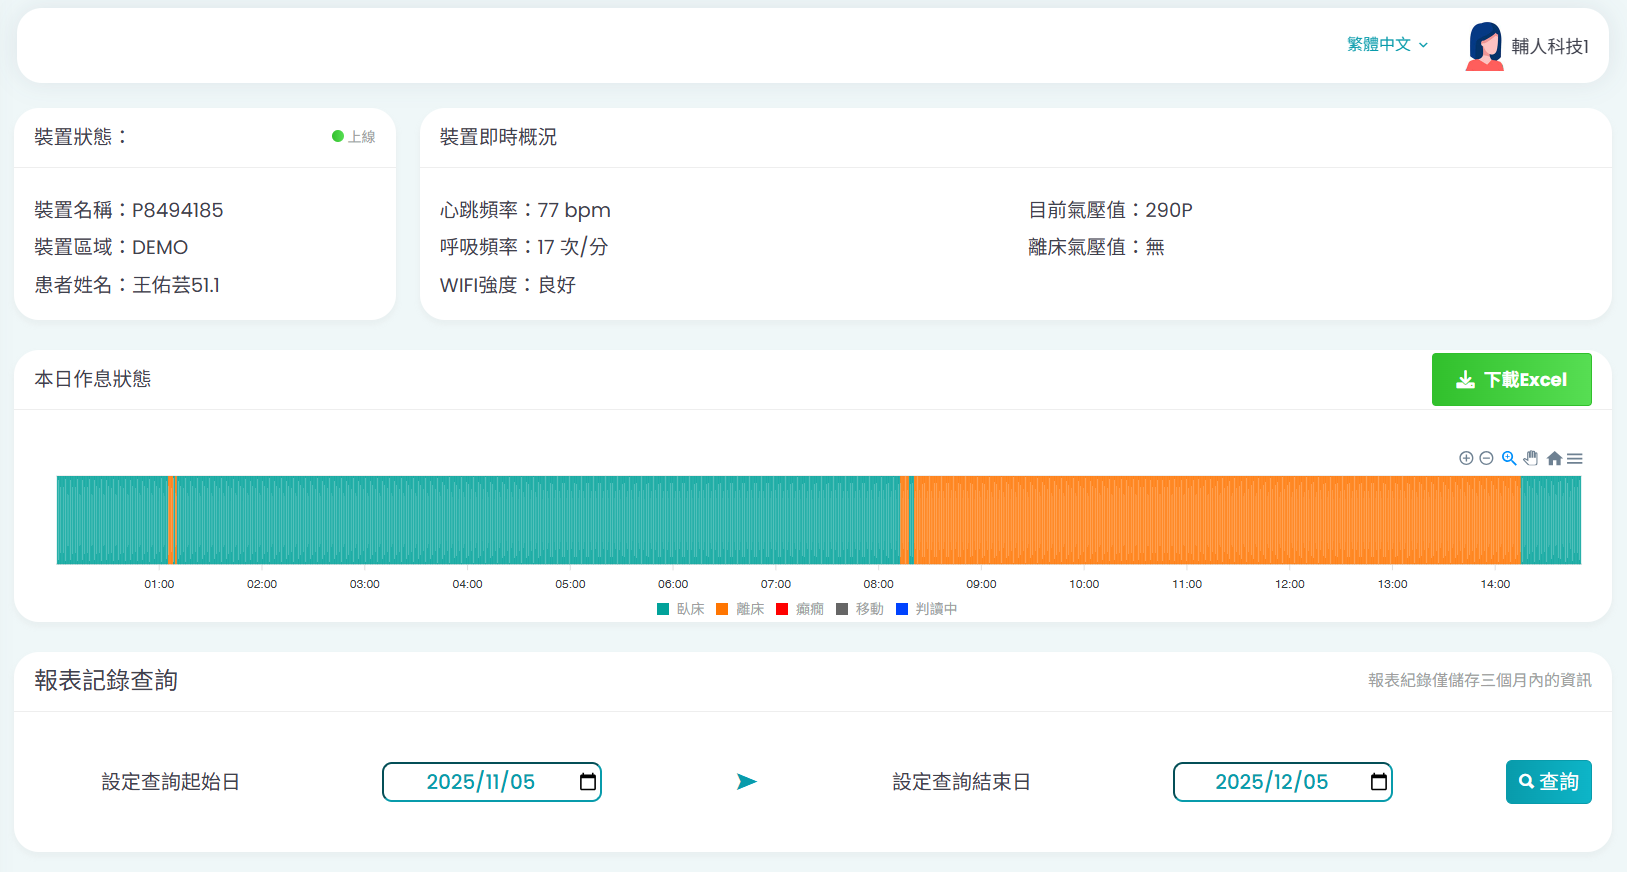Click the blue 判讀中 legend color swatch
Screen dimensions: 1627x872
click(x=902, y=609)
